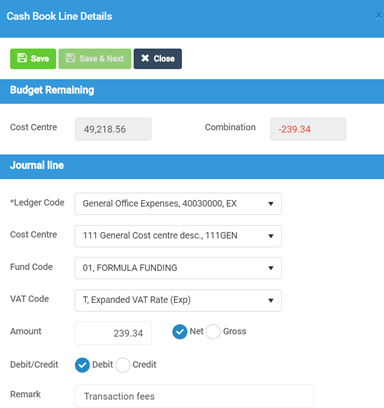This screenshot has height=408, width=384.
Task: Click the Save button text
Action: tap(40, 59)
